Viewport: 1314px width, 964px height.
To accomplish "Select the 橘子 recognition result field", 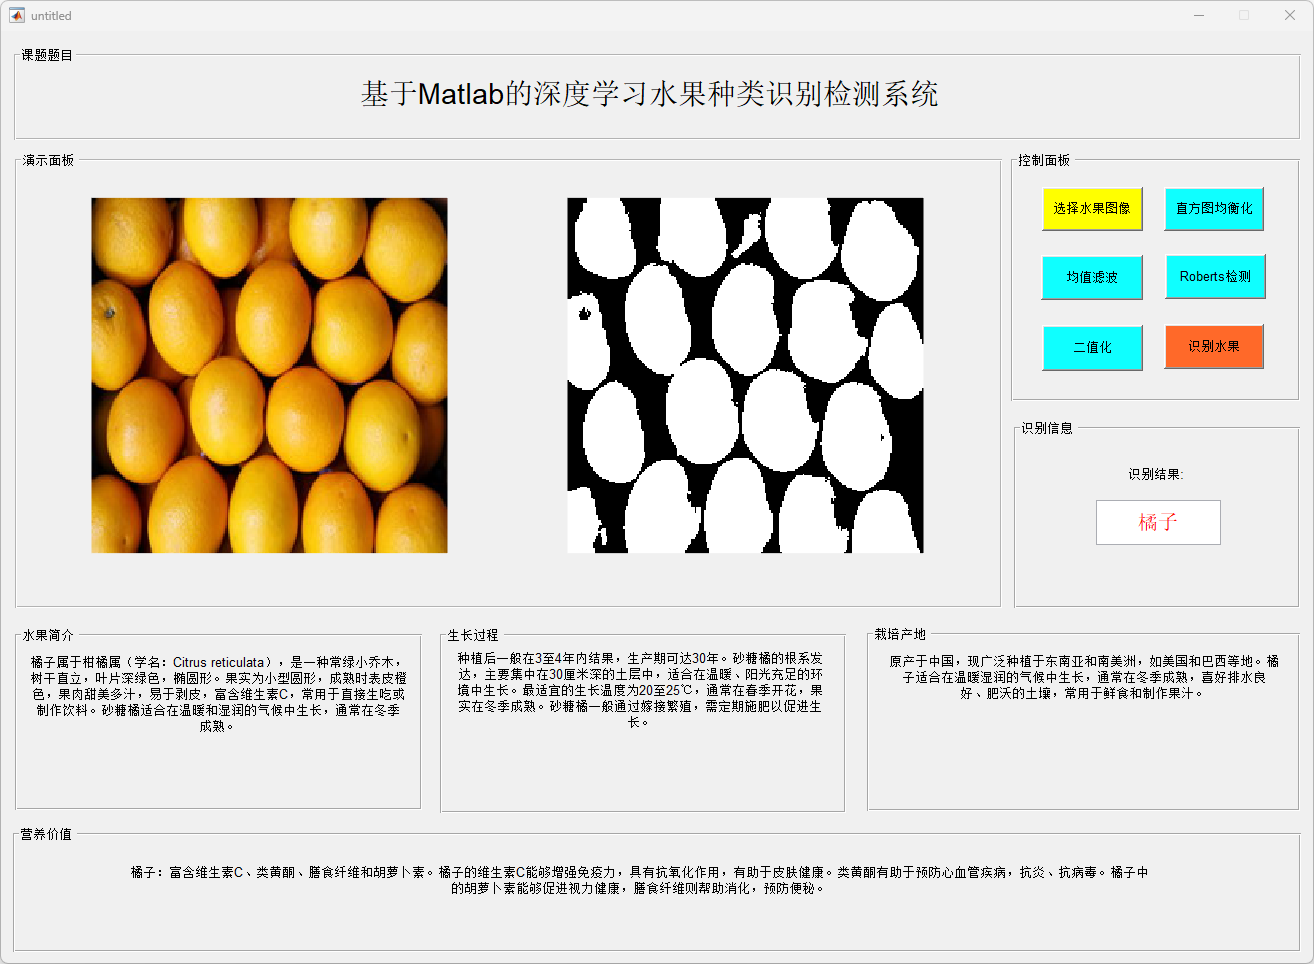I will click(1158, 522).
